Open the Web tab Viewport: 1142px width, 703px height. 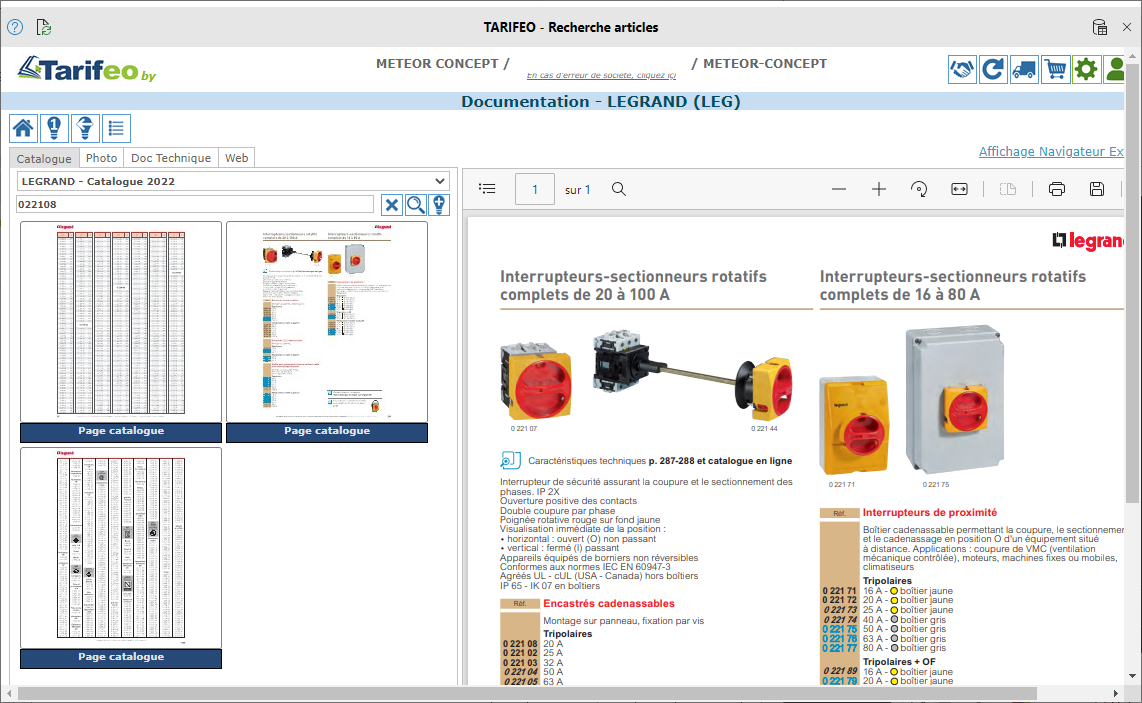click(237, 158)
